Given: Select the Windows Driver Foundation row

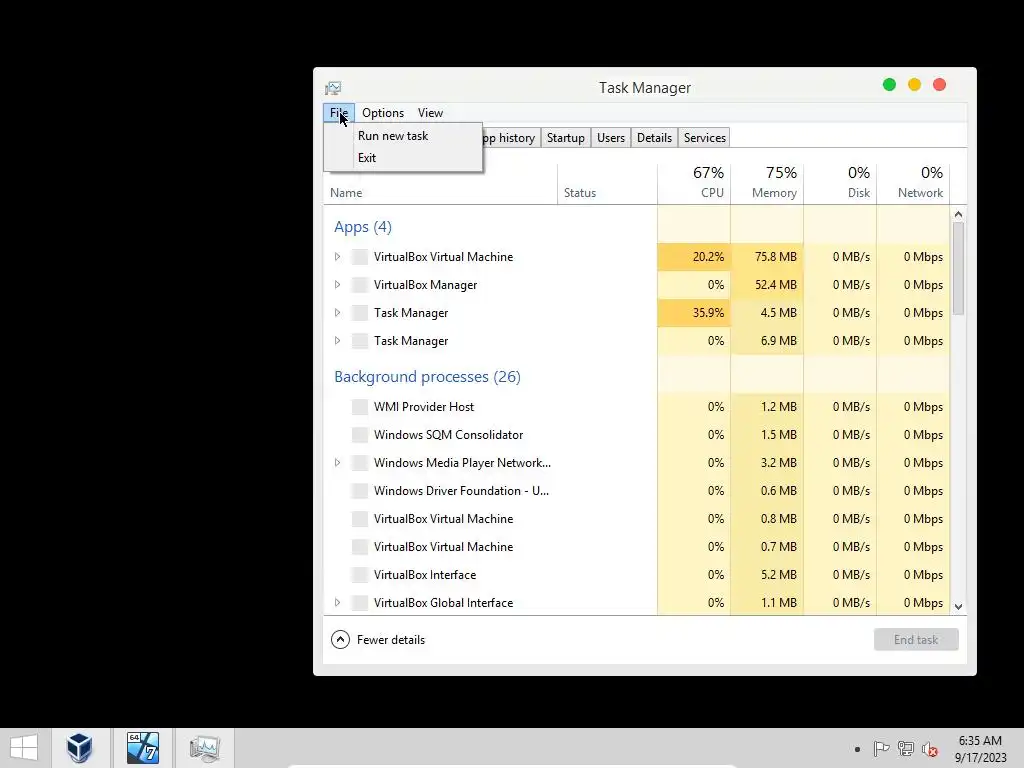Looking at the screenshot, I should click(x=637, y=490).
